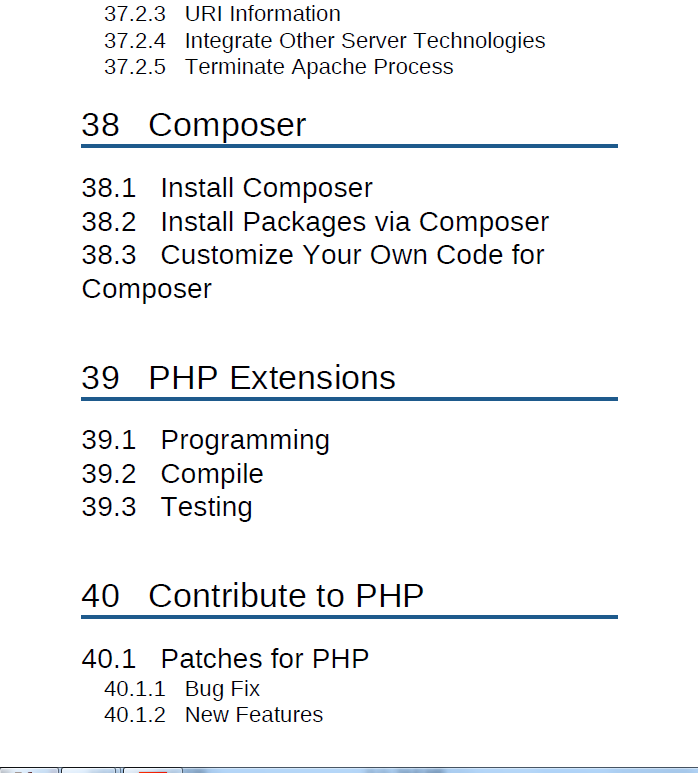The height and width of the screenshot is (773, 698).
Task: Open 39.3 Testing section
Action: (167, 507)
